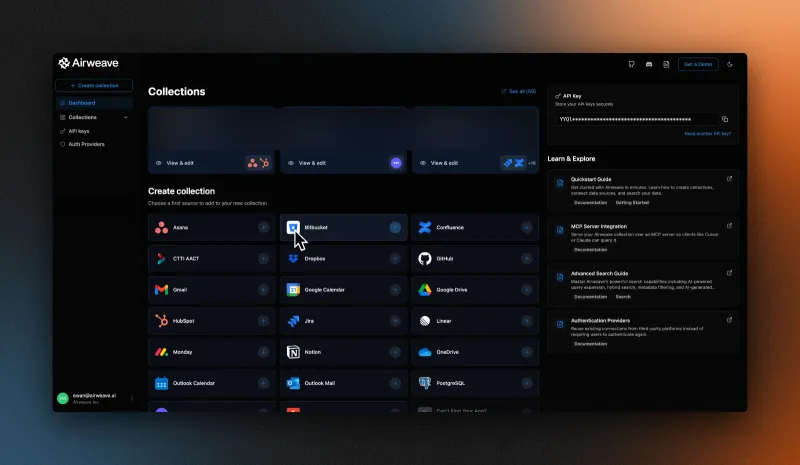The height and width of the screenshot is (465, 800).
Task: Open Quickstart Guide external link icon
Action: (x=729, y=179)
